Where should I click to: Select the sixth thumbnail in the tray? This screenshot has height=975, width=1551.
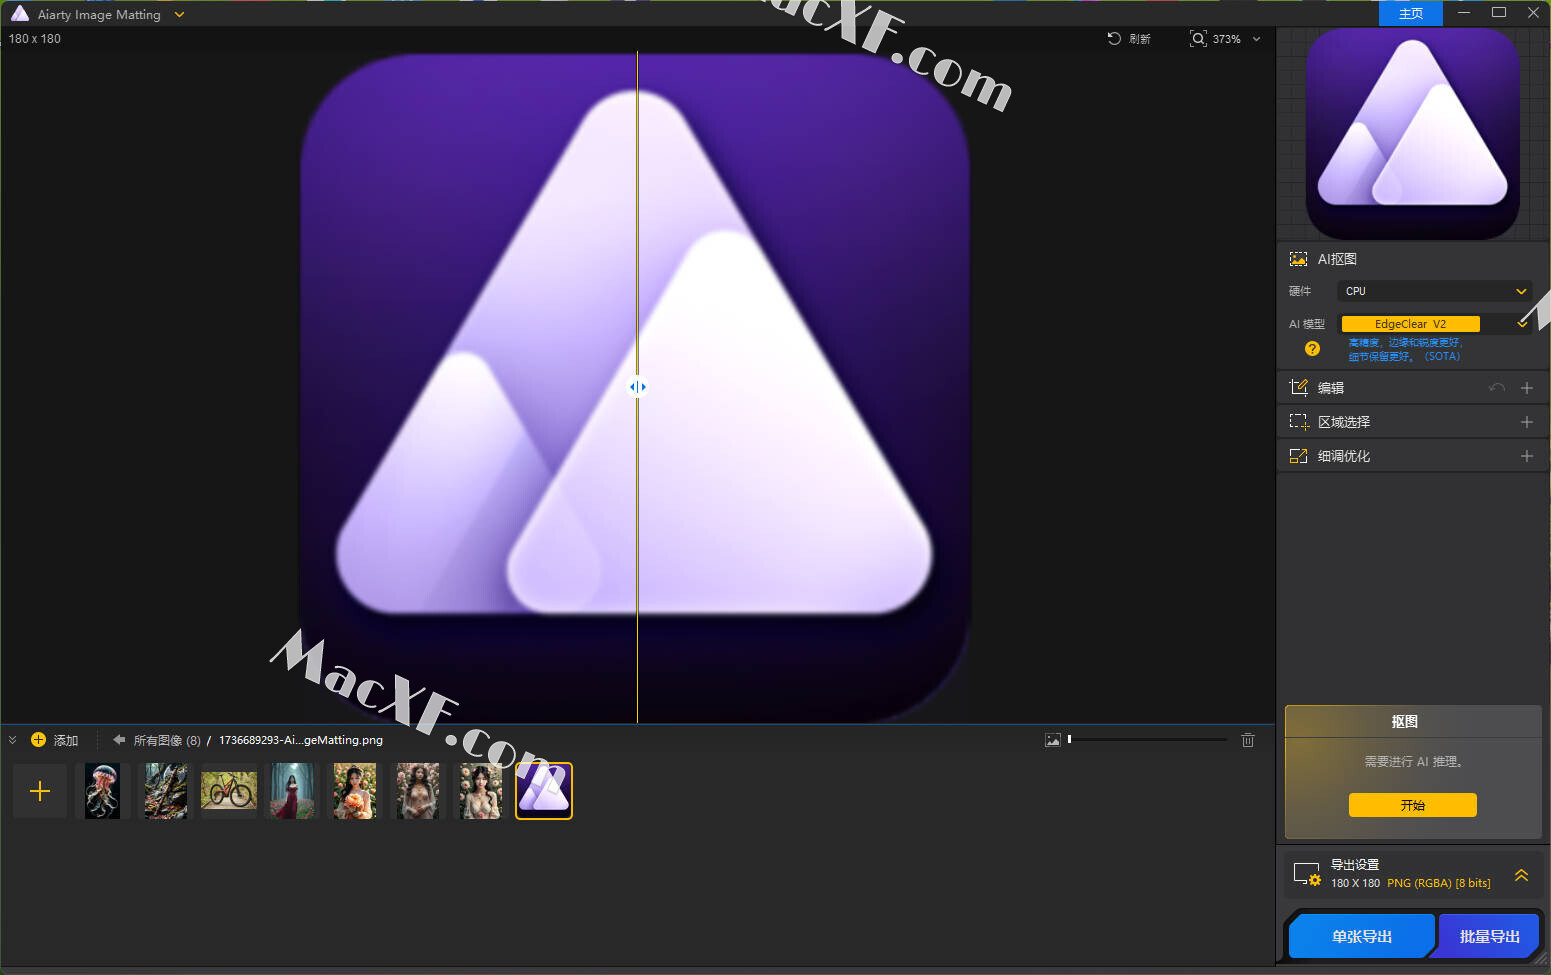pyautogui.click(x=418, y=791)
